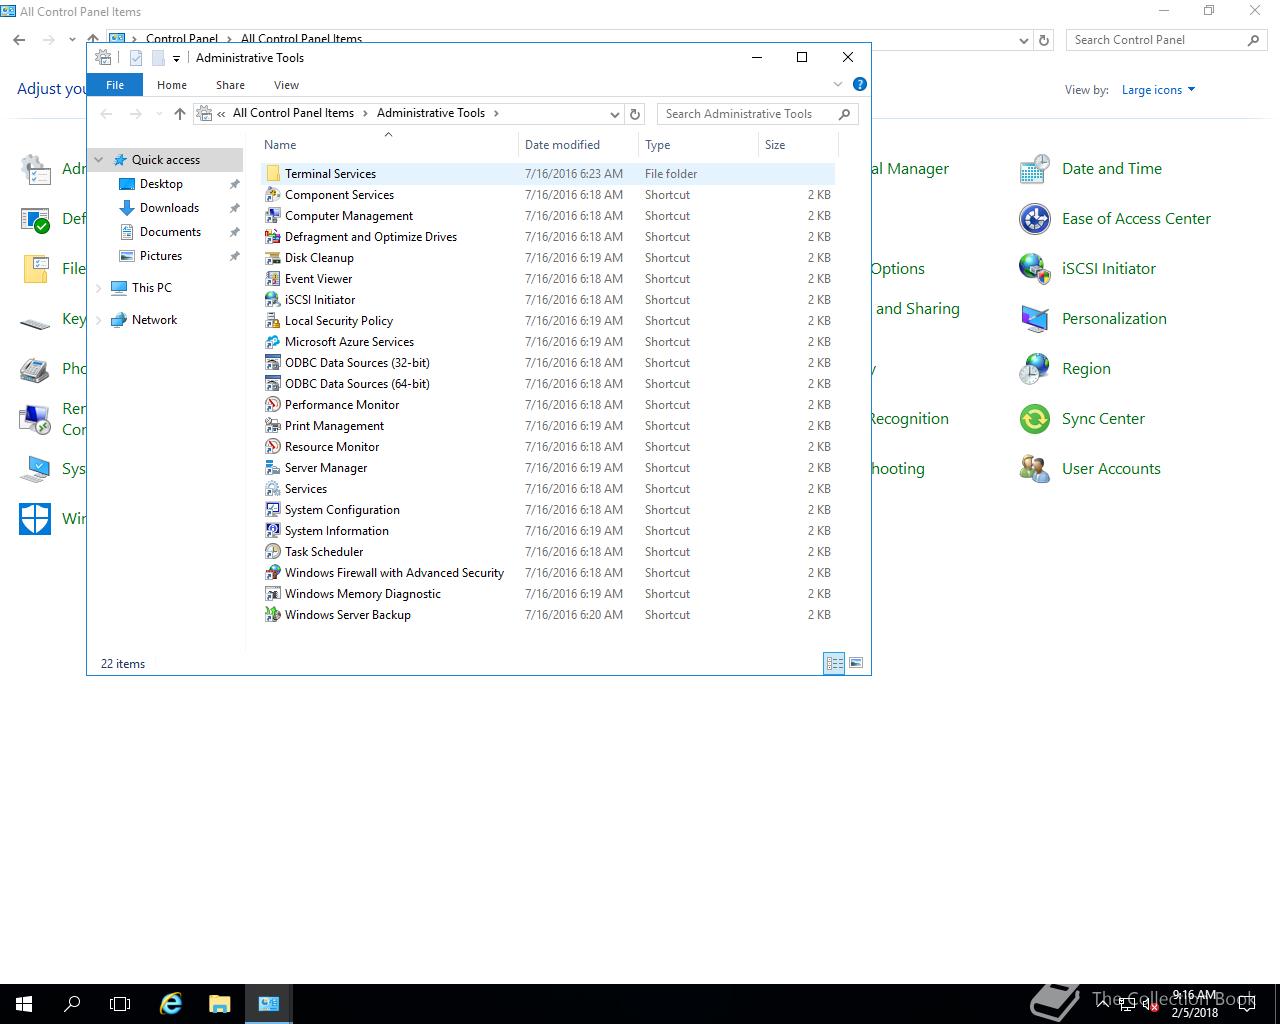Select the Disk Cleanup icon
Screen dimensions: 1280x1024
pos(272,258)
